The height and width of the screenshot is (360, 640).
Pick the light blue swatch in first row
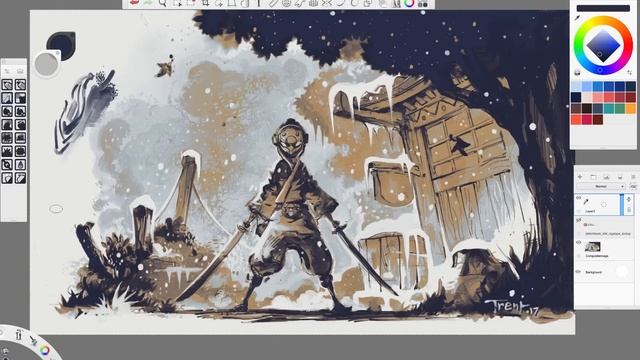pyautogui.click(x=587, y=86)
